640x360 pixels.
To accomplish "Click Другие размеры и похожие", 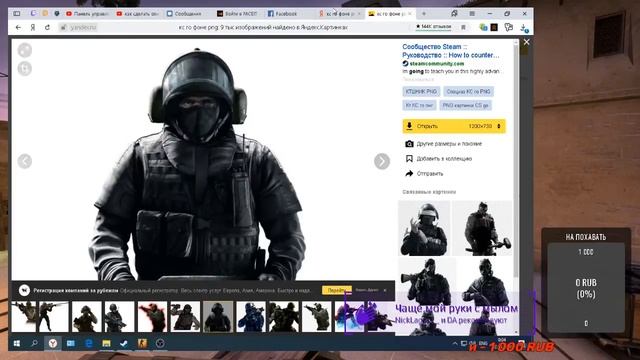I will [x=449, y=144].
